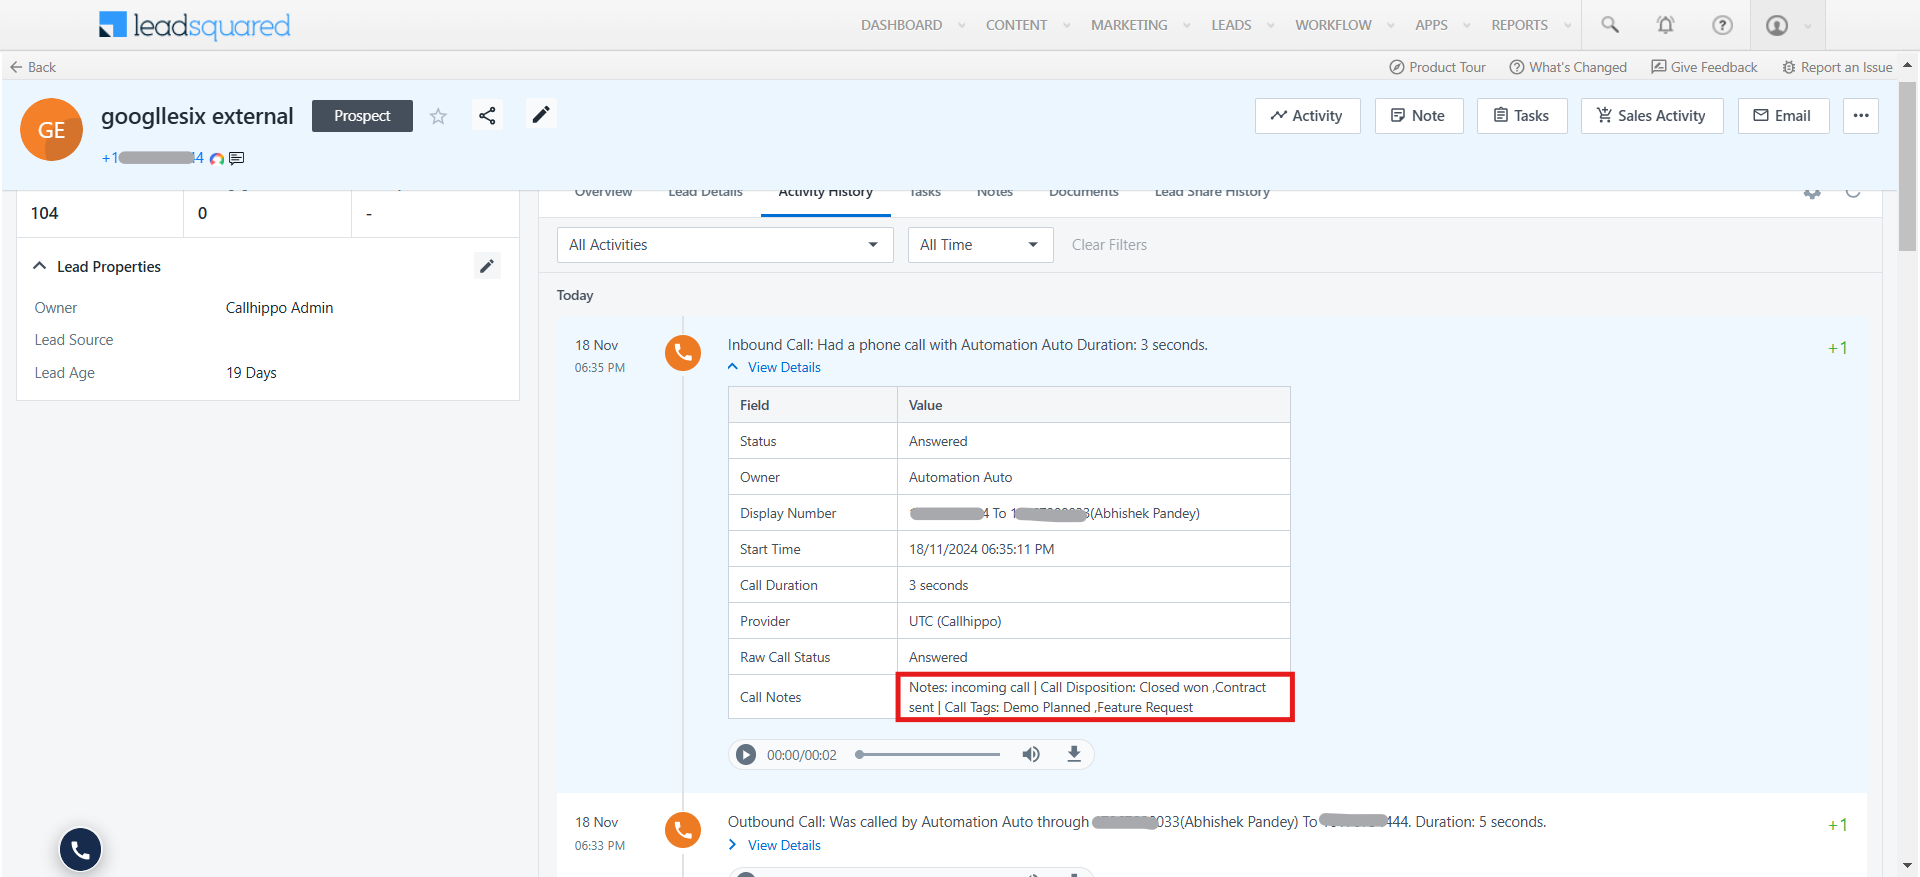
Task: Open the DASHBOARD menu
Action: point(902,25)
